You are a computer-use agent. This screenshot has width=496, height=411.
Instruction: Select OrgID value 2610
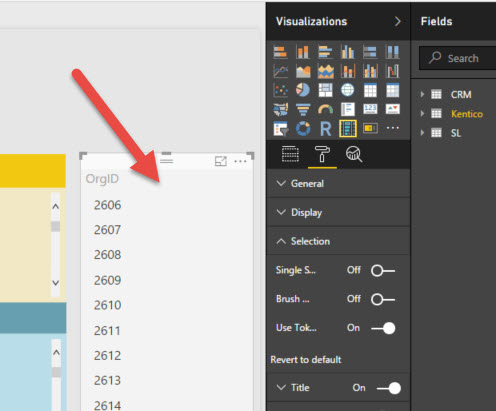click(107, 305)
